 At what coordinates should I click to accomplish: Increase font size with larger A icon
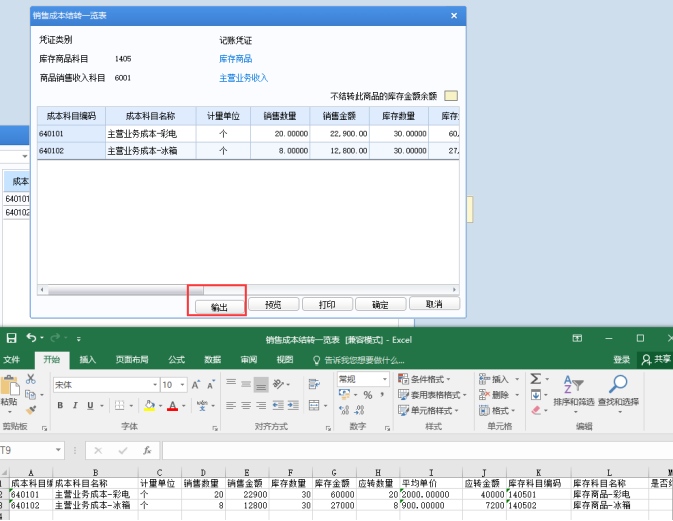tap(196, 385)
